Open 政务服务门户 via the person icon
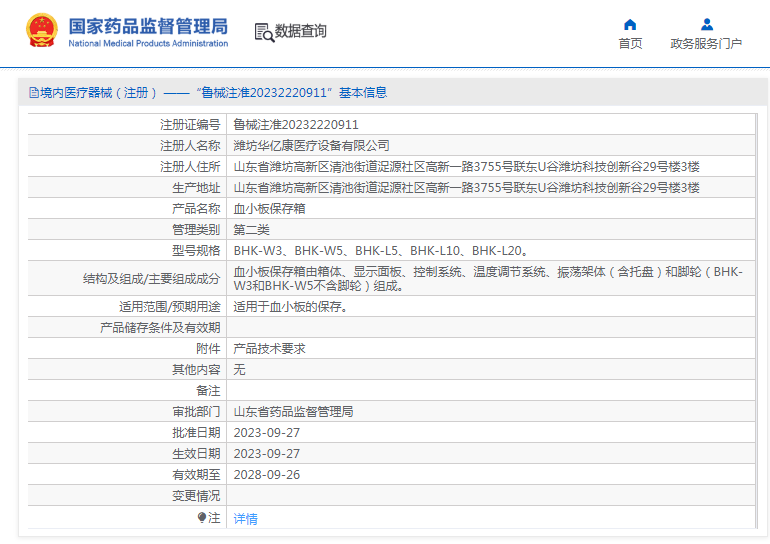 tap(707, 25)
